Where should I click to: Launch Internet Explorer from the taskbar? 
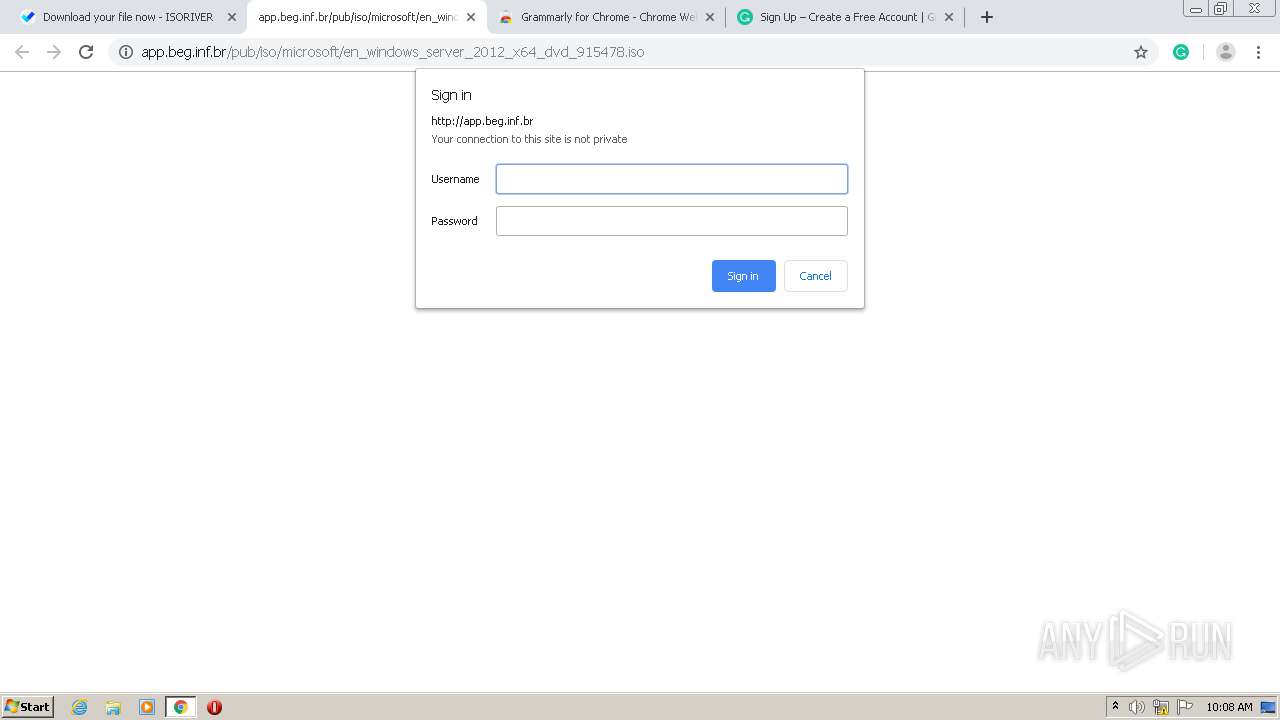[80, 707]
